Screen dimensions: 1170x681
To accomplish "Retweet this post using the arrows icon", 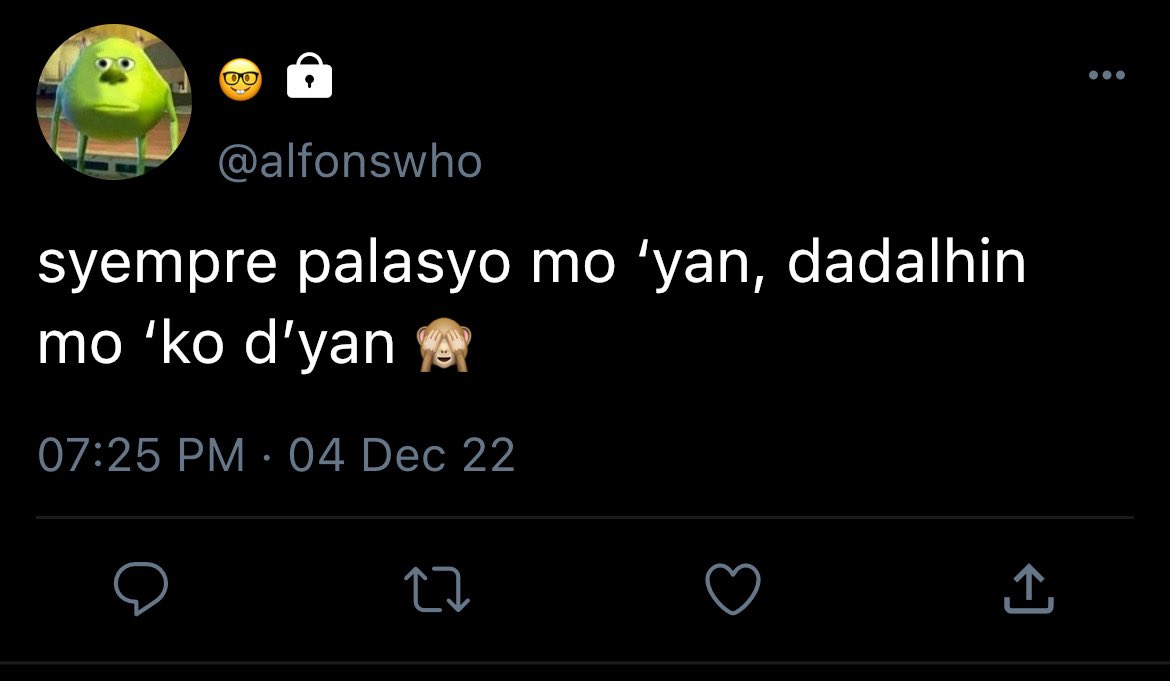I will (437, 589).
